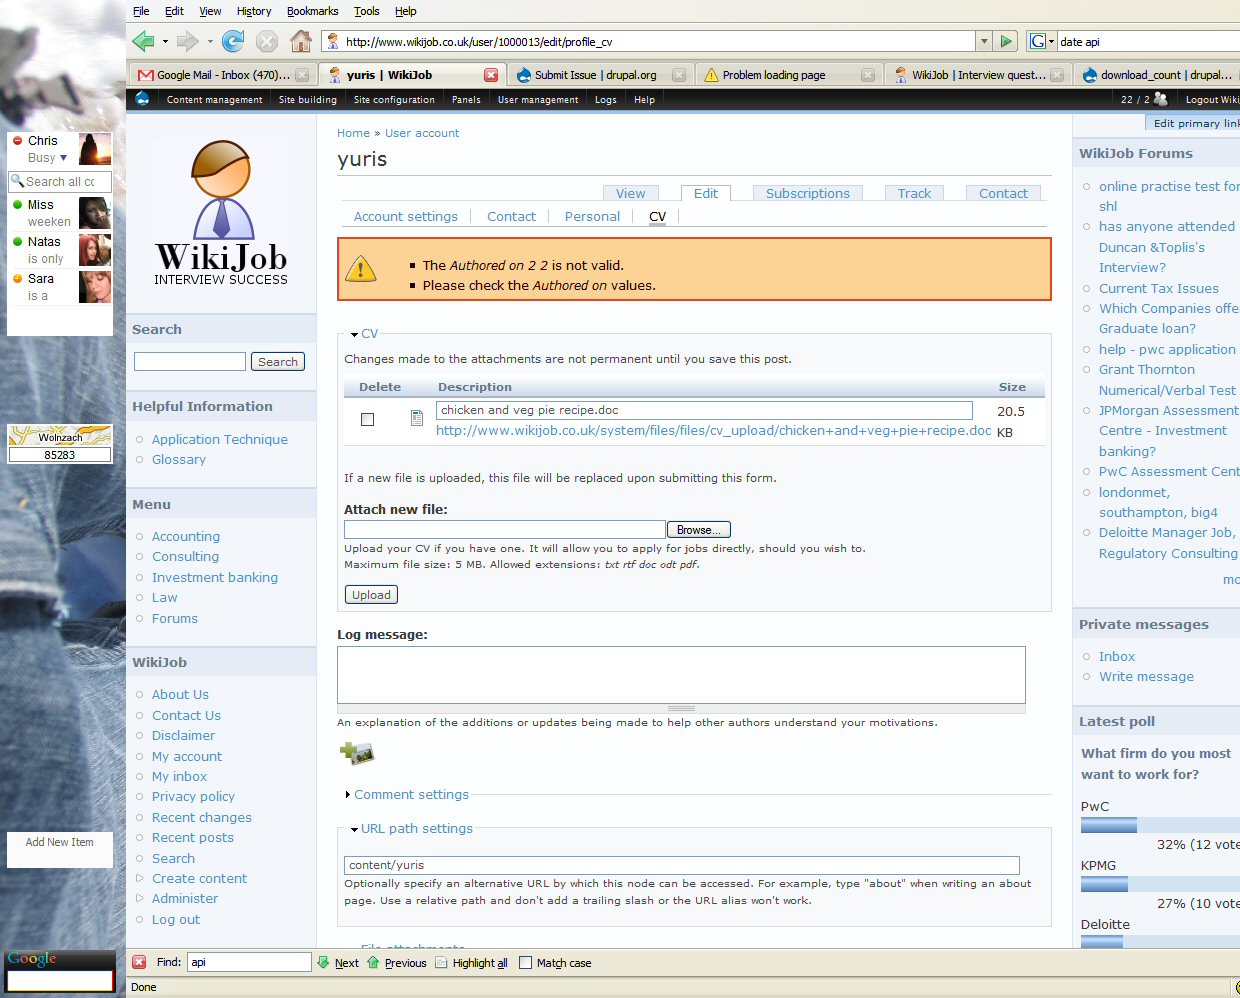Click the sidebar Search button

tap(277, 362)
